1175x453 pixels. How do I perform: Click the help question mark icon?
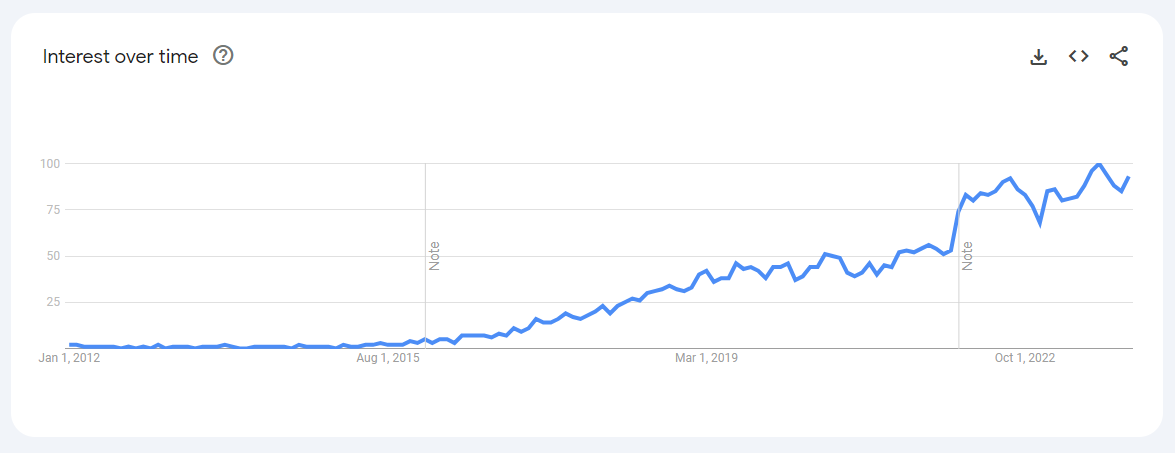tap(224, 56)
